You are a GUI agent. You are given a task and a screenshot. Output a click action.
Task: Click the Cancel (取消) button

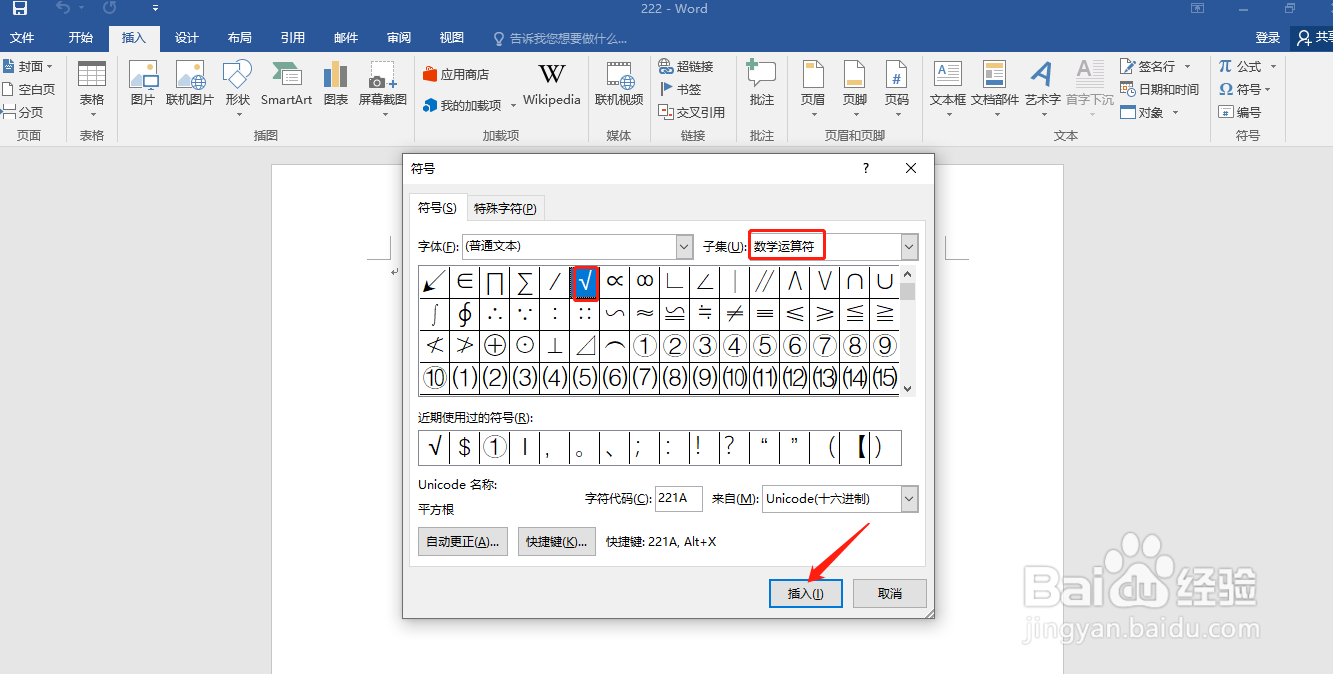pos(890,593)
